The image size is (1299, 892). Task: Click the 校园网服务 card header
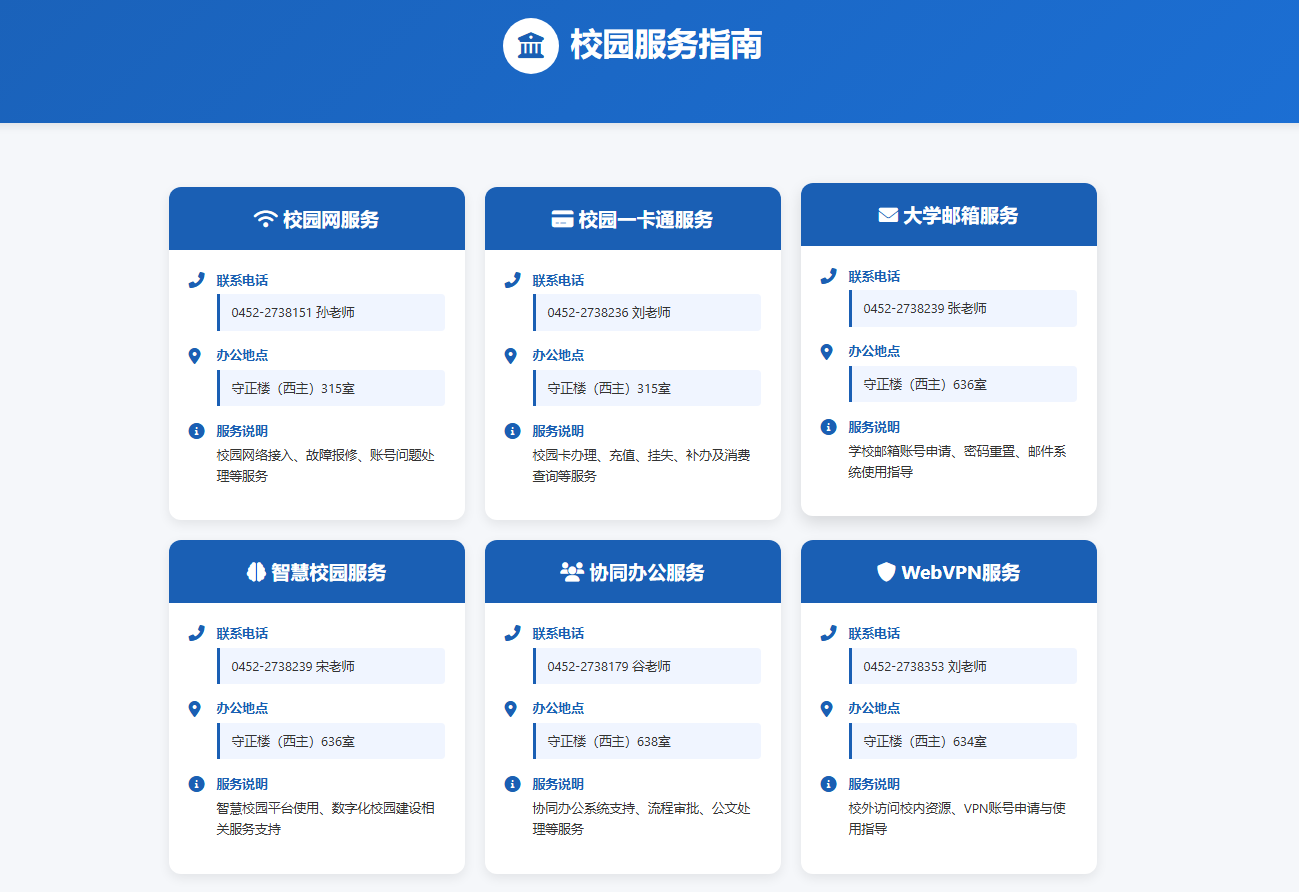click(317, 219)
